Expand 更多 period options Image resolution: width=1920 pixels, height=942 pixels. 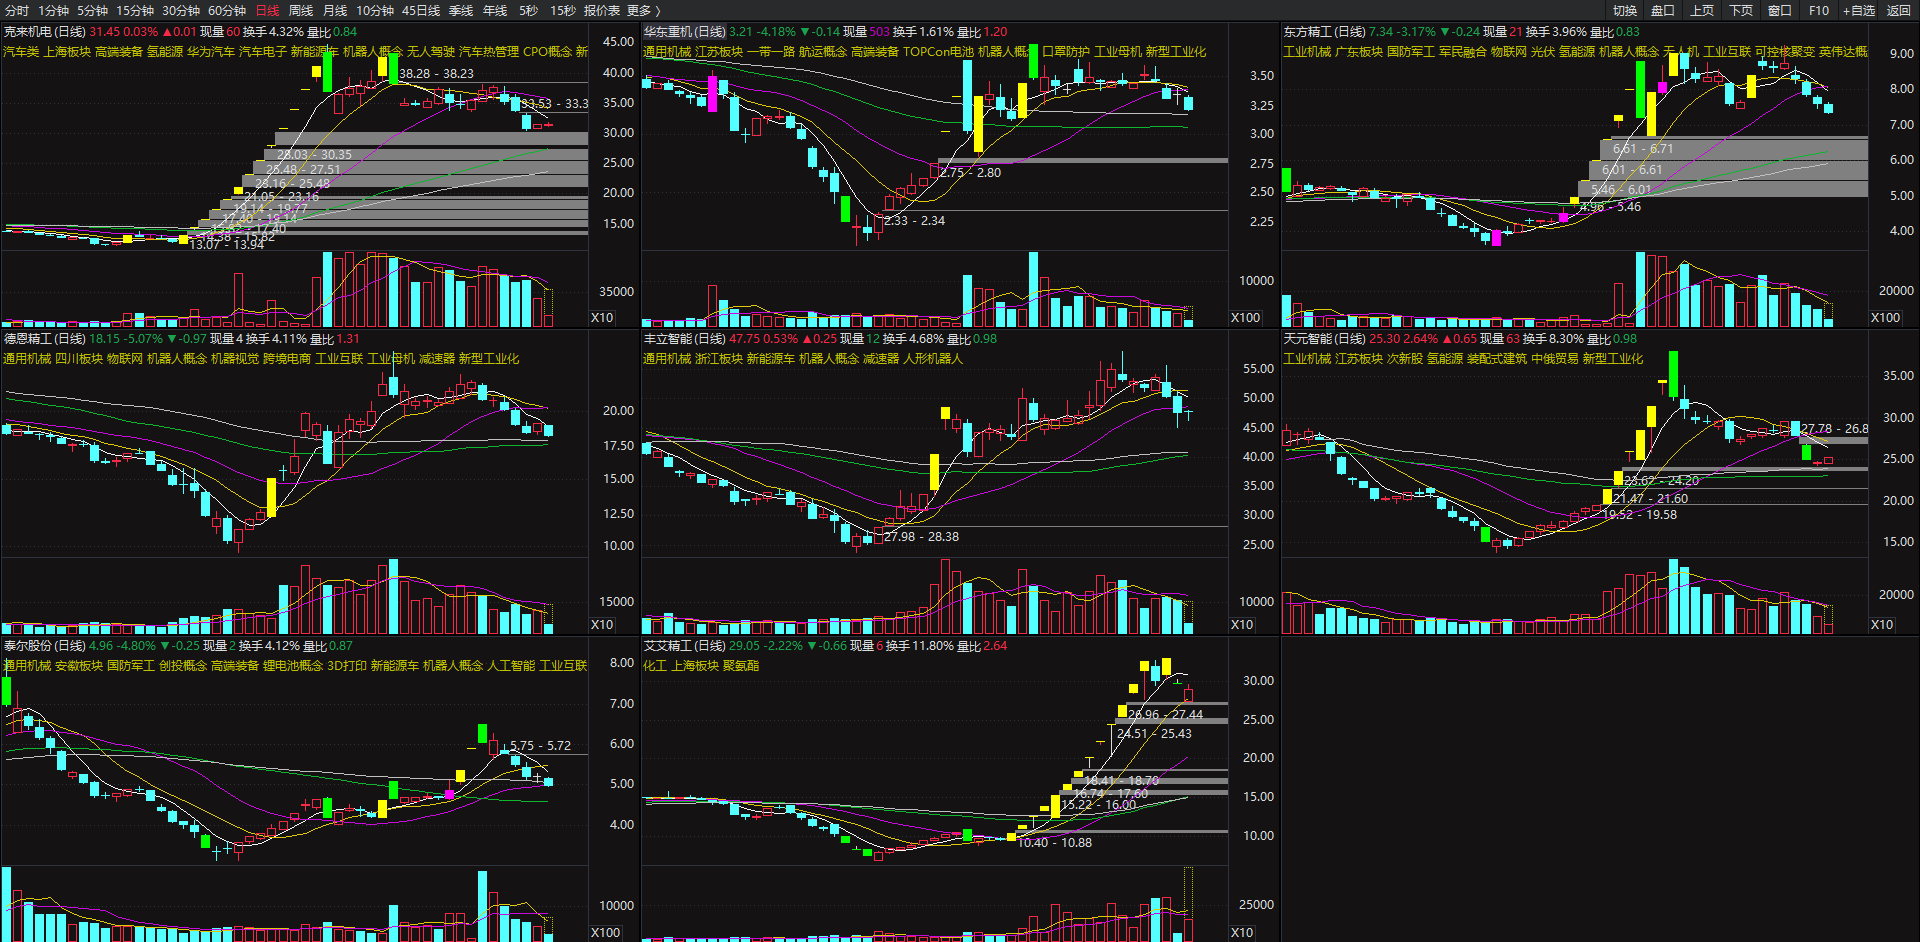[643, 10]
